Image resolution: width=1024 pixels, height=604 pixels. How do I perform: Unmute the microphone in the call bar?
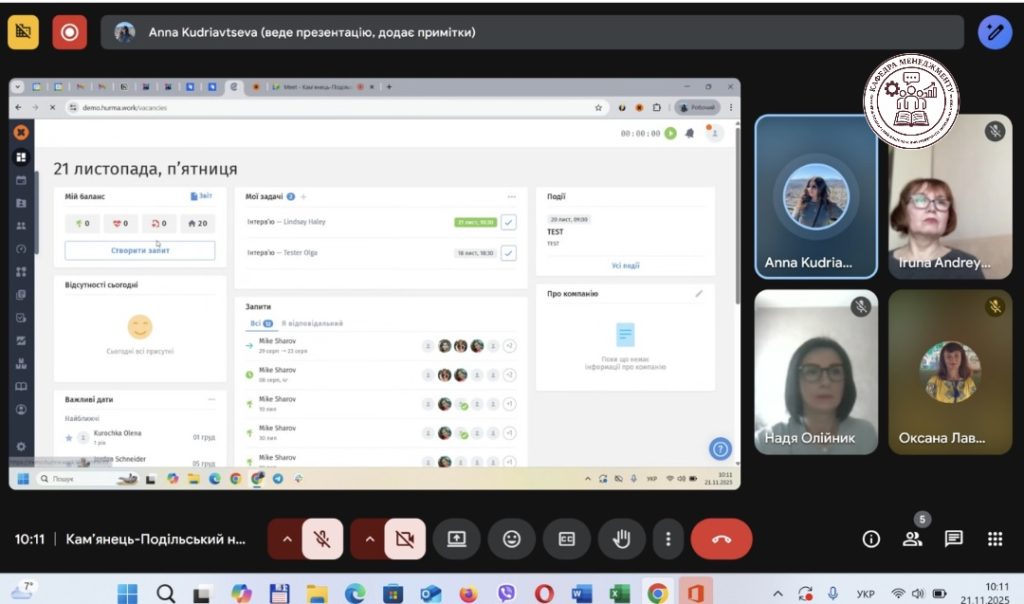[x=322, y=539]
